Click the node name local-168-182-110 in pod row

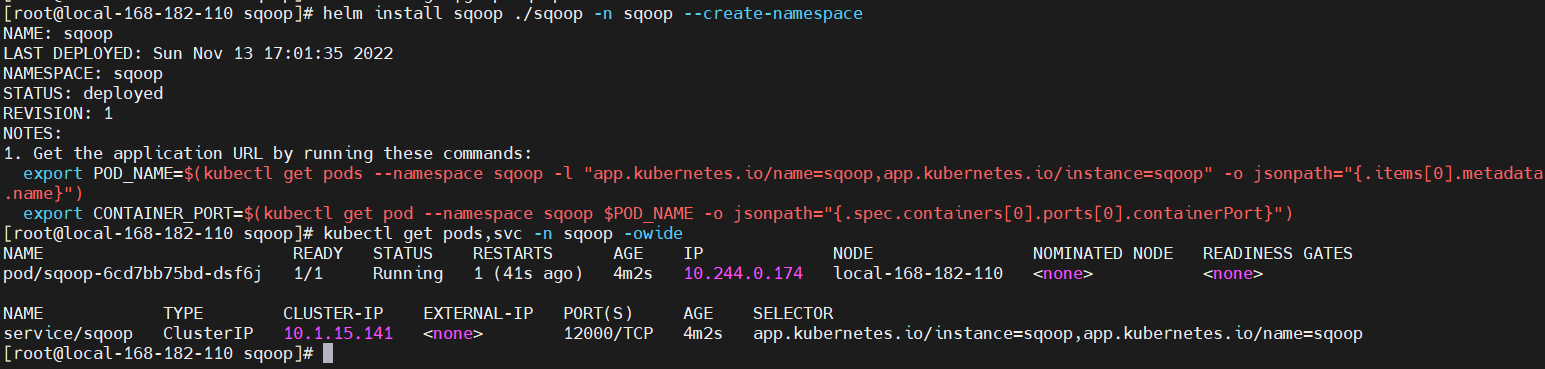[918, 273]
